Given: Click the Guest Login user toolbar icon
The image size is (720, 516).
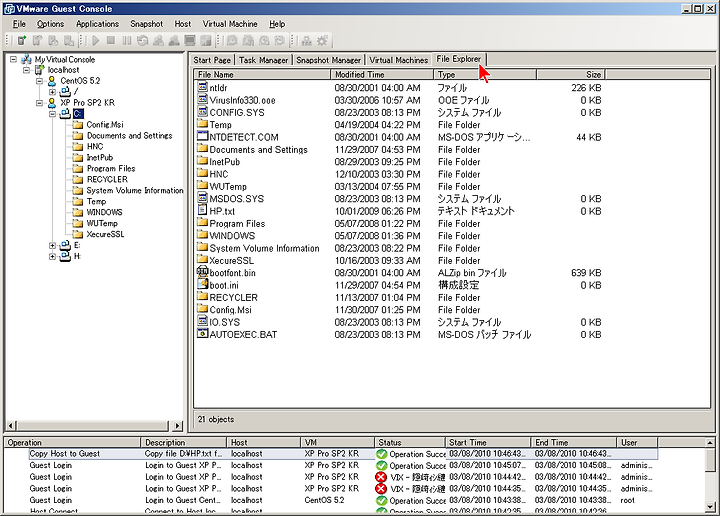Looking at the screenshot, I should 158,40.
